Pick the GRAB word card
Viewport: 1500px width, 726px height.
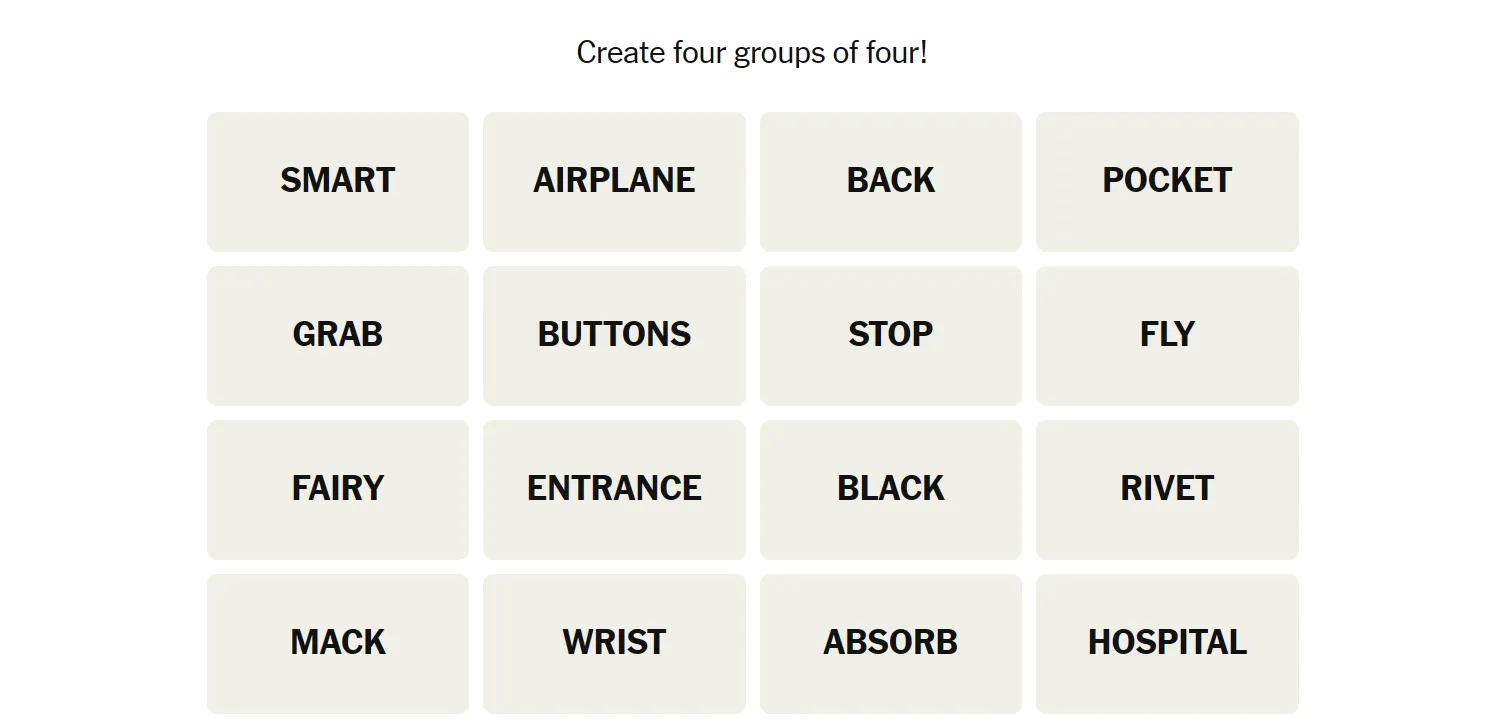click(x=338, y=335)
